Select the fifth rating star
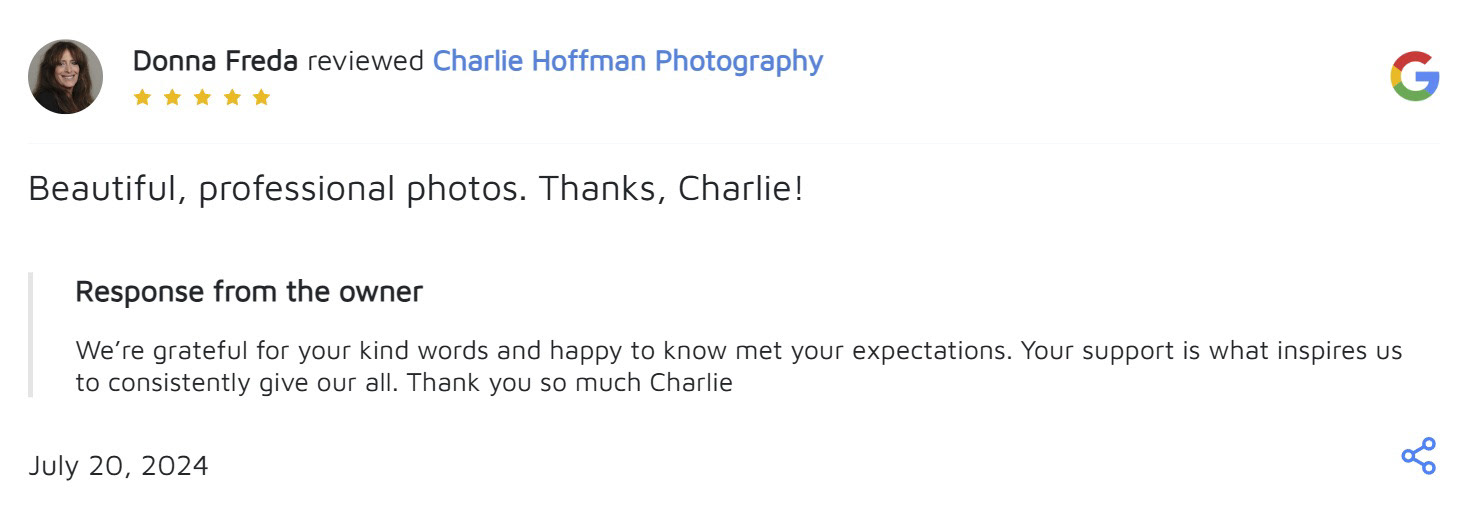Viewport: 1466px width, 520px height. pos(262,97)
